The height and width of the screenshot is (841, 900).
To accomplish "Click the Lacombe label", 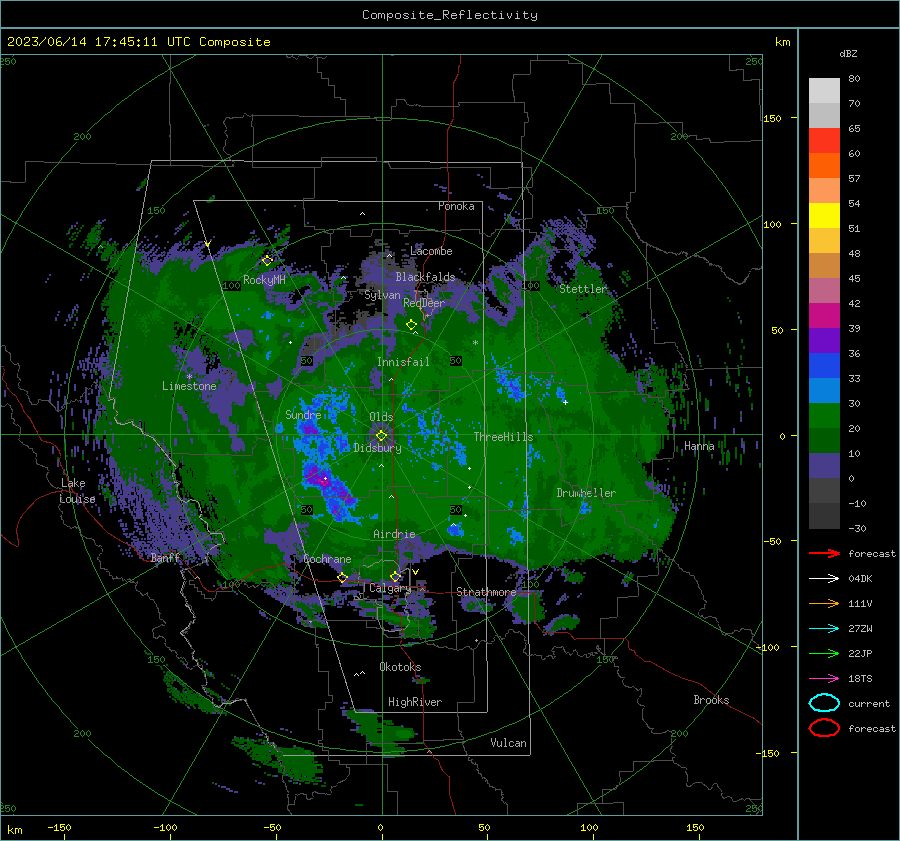I will [431, 251].
